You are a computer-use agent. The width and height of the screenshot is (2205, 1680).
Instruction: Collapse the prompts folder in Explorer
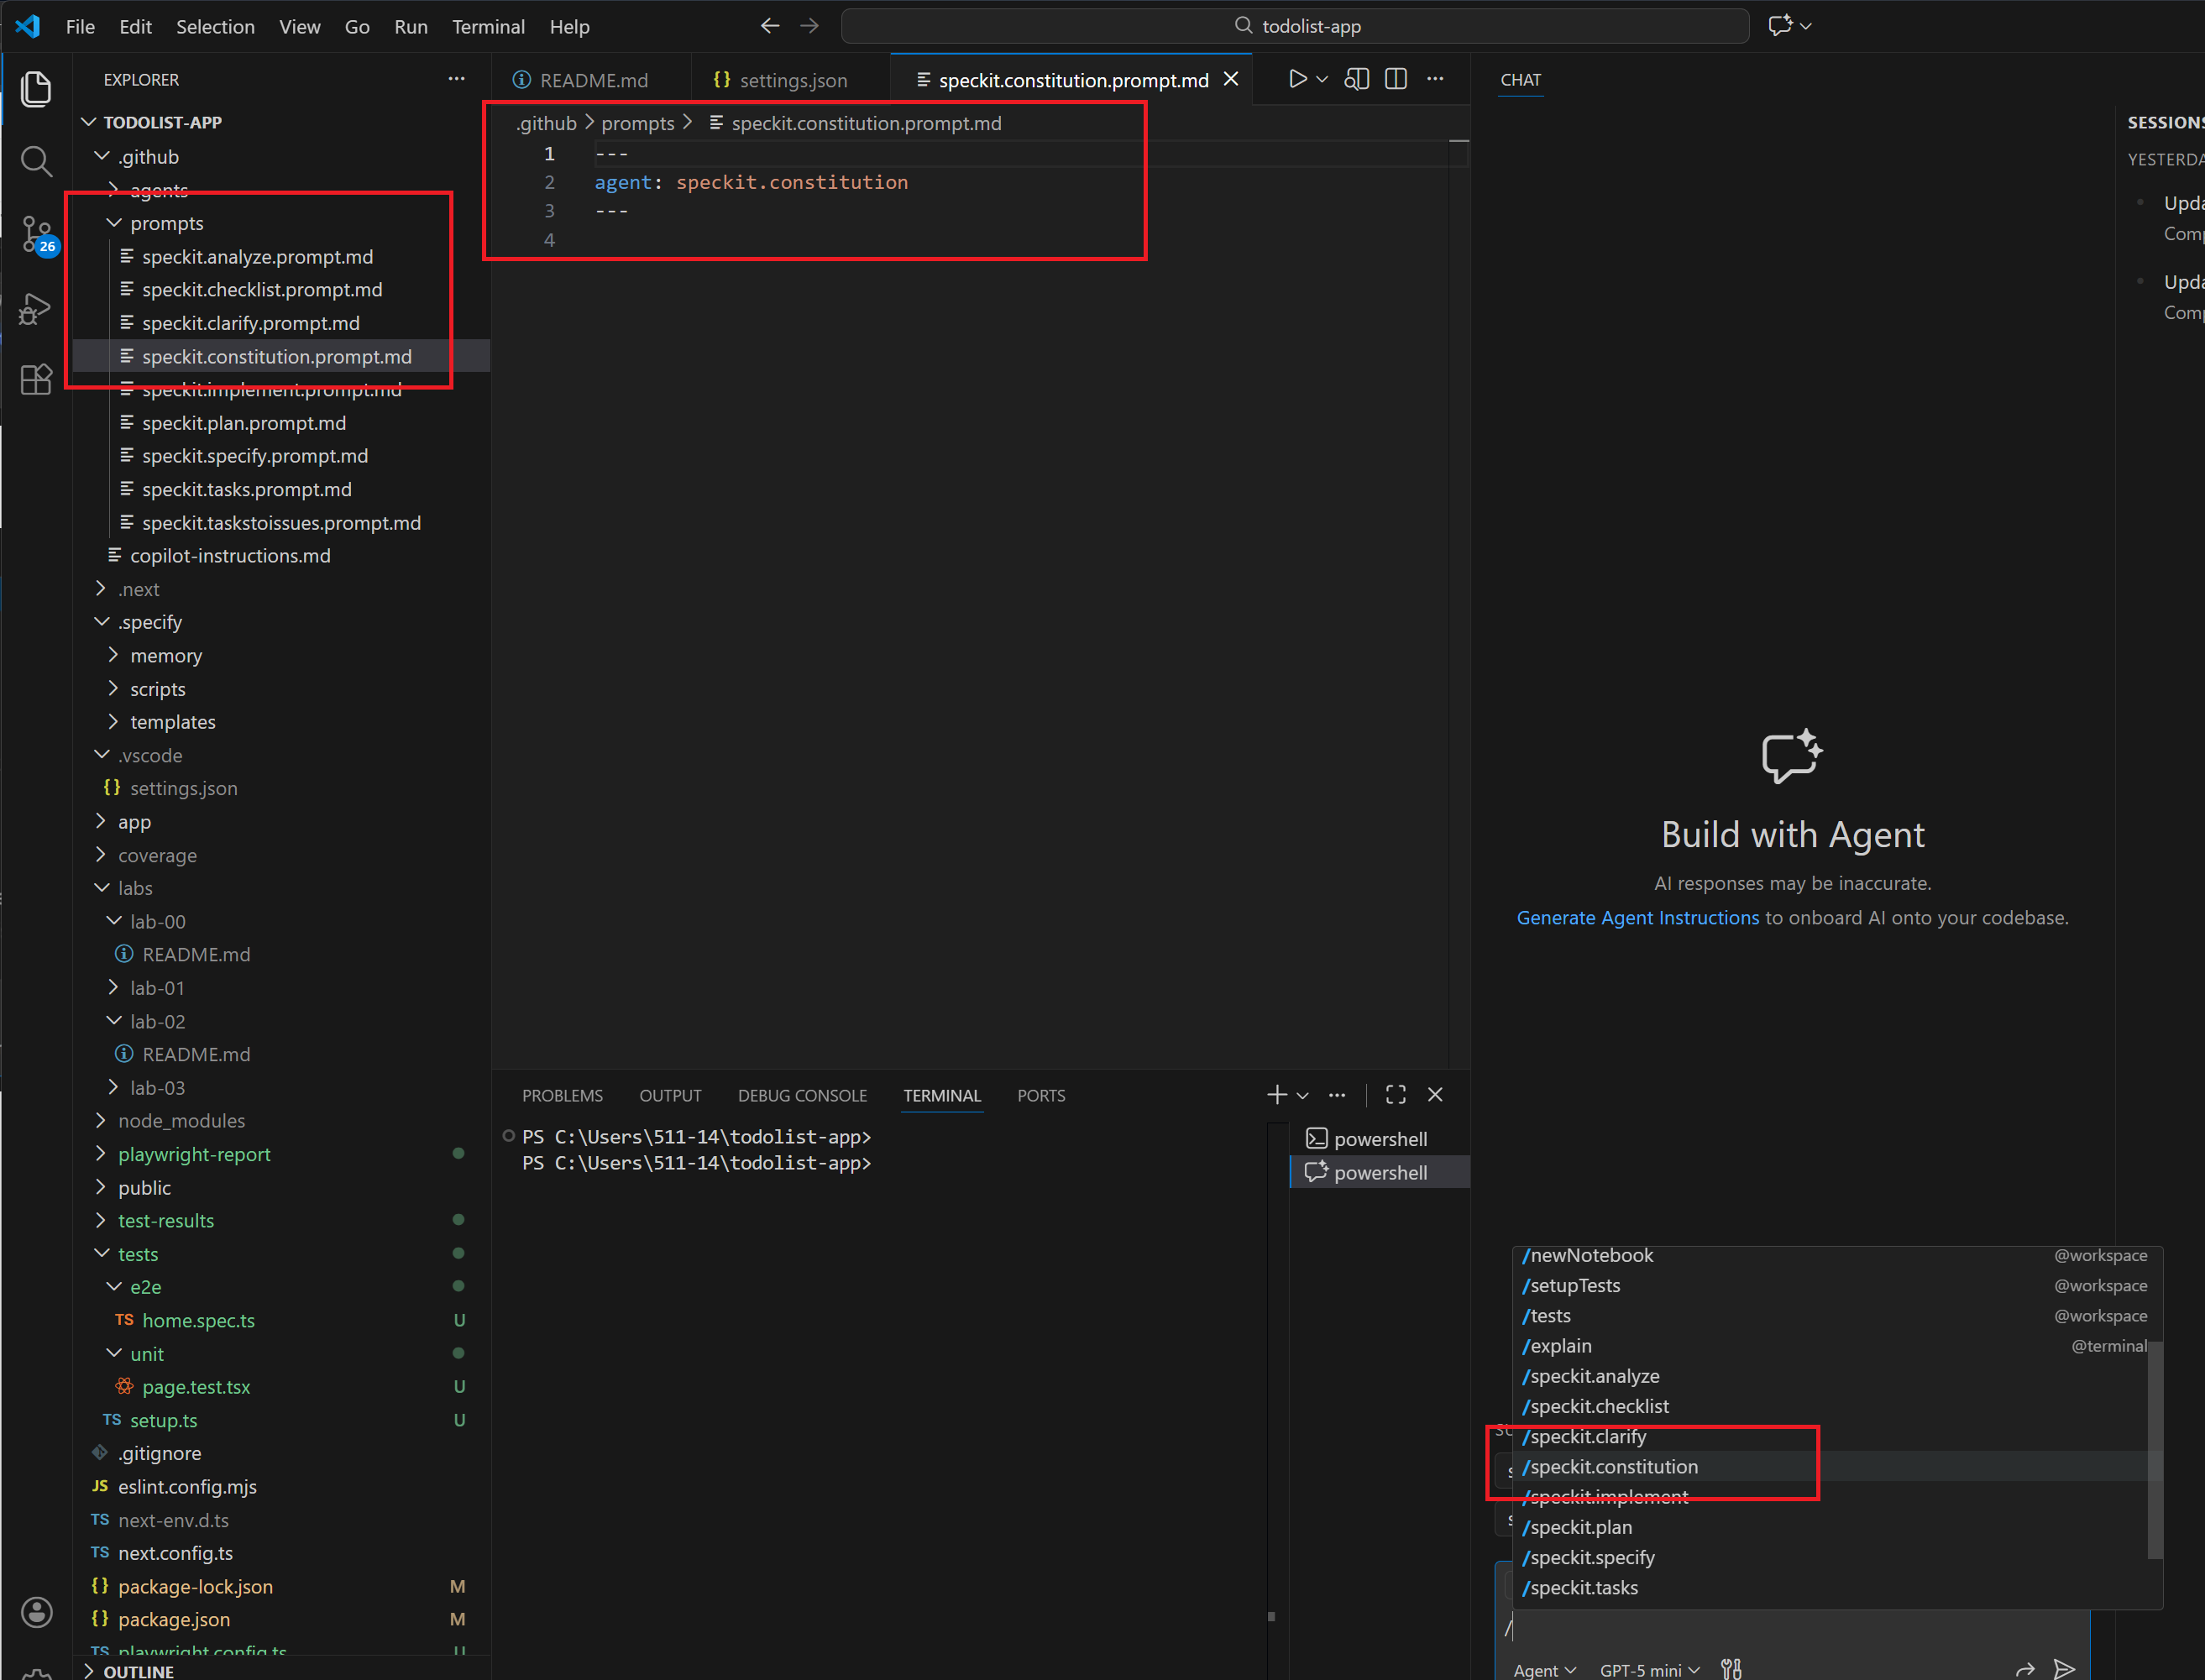(166, 223)
